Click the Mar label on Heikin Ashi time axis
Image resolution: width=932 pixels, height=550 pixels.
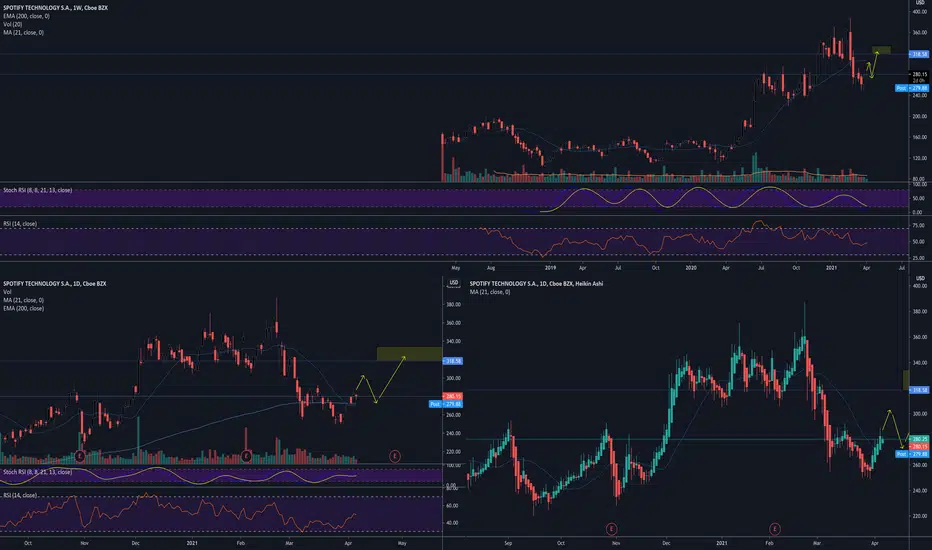click(817, 543)
